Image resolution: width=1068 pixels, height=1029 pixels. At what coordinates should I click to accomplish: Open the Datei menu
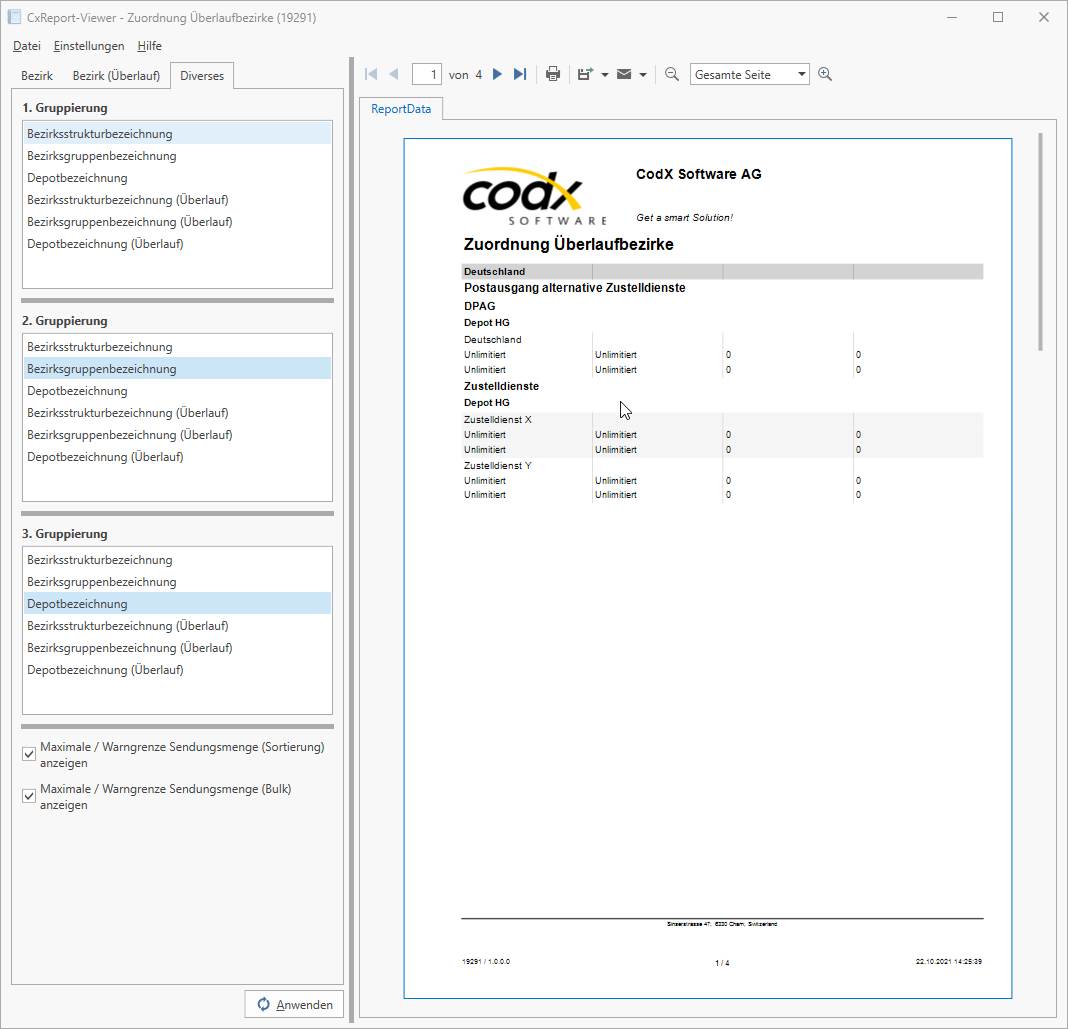point(27,46)
